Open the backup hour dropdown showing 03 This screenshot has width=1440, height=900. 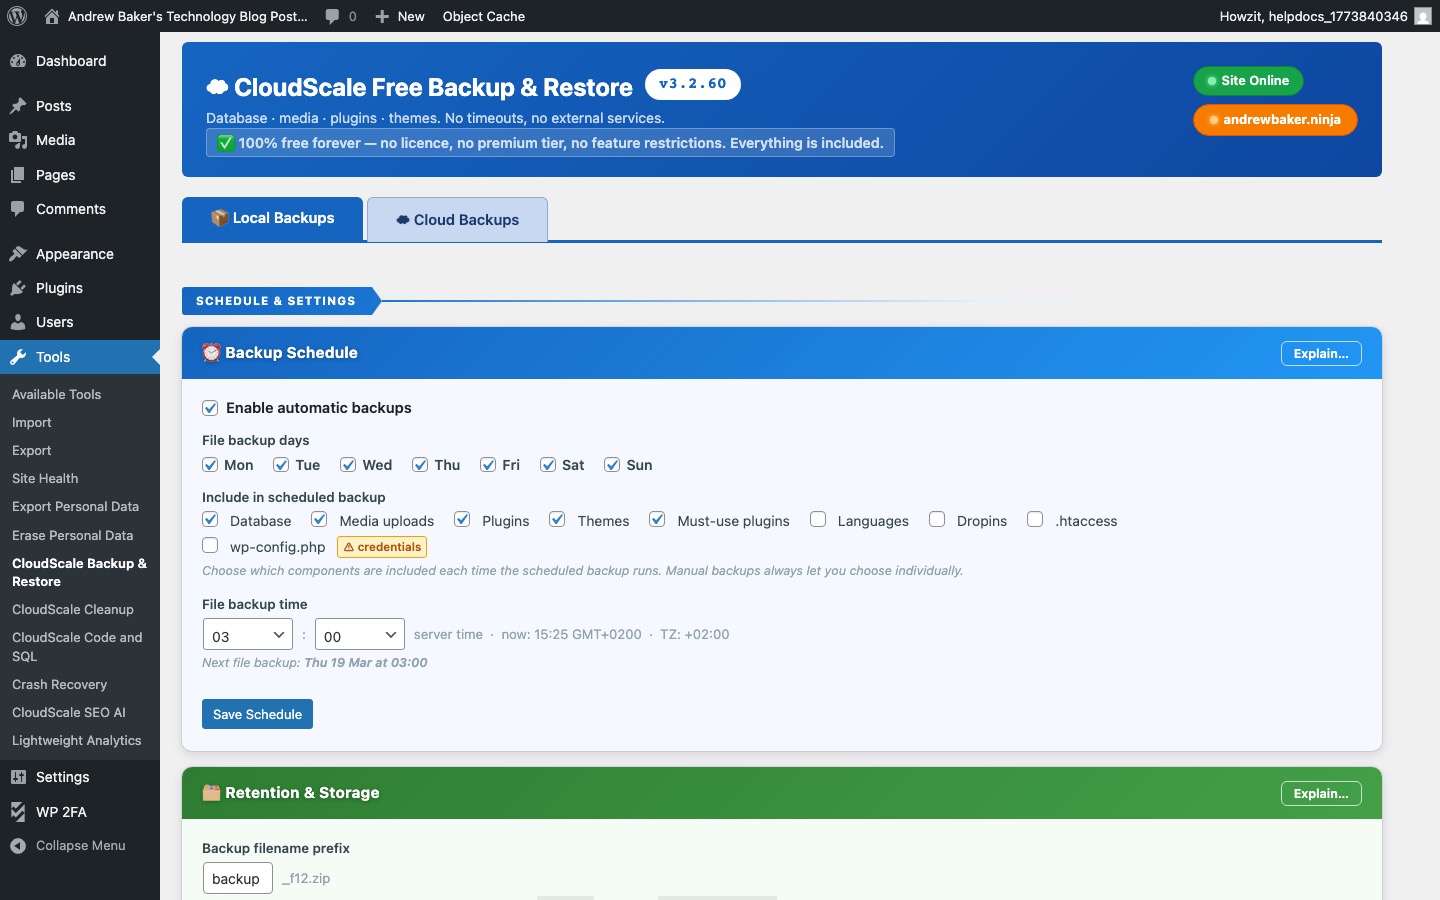click(247, 634)
